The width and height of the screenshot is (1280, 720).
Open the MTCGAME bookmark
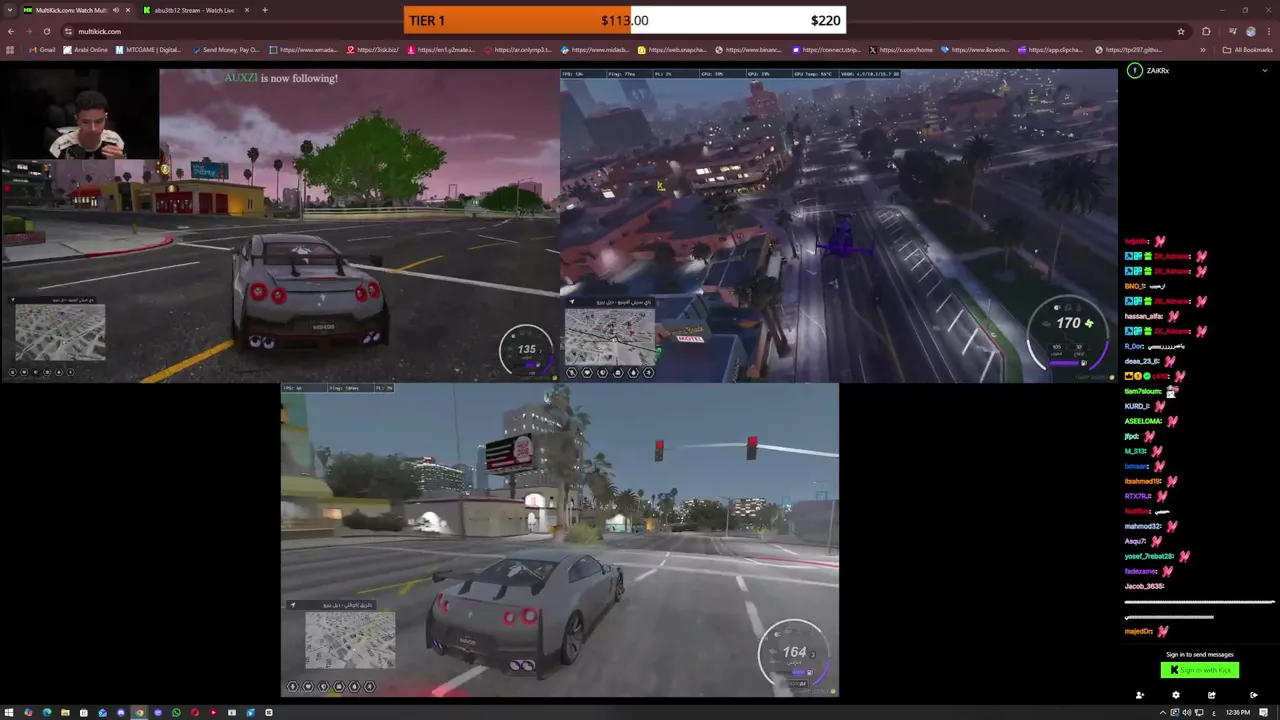click(x=149, y=49)
